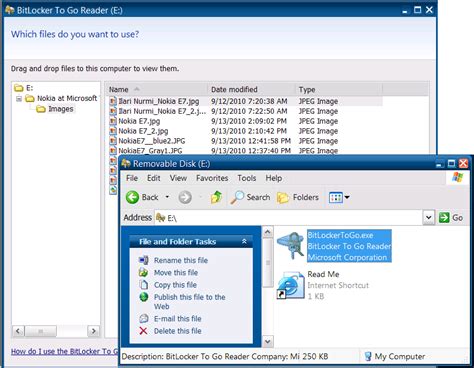Click BitLocker To Go Reader title icon

[9, 10]
